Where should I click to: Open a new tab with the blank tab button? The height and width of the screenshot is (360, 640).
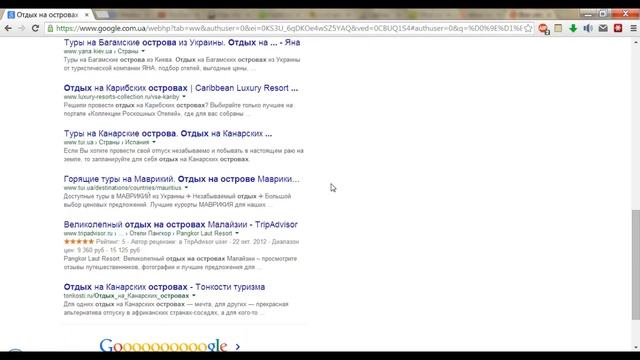tap(102, 15)
